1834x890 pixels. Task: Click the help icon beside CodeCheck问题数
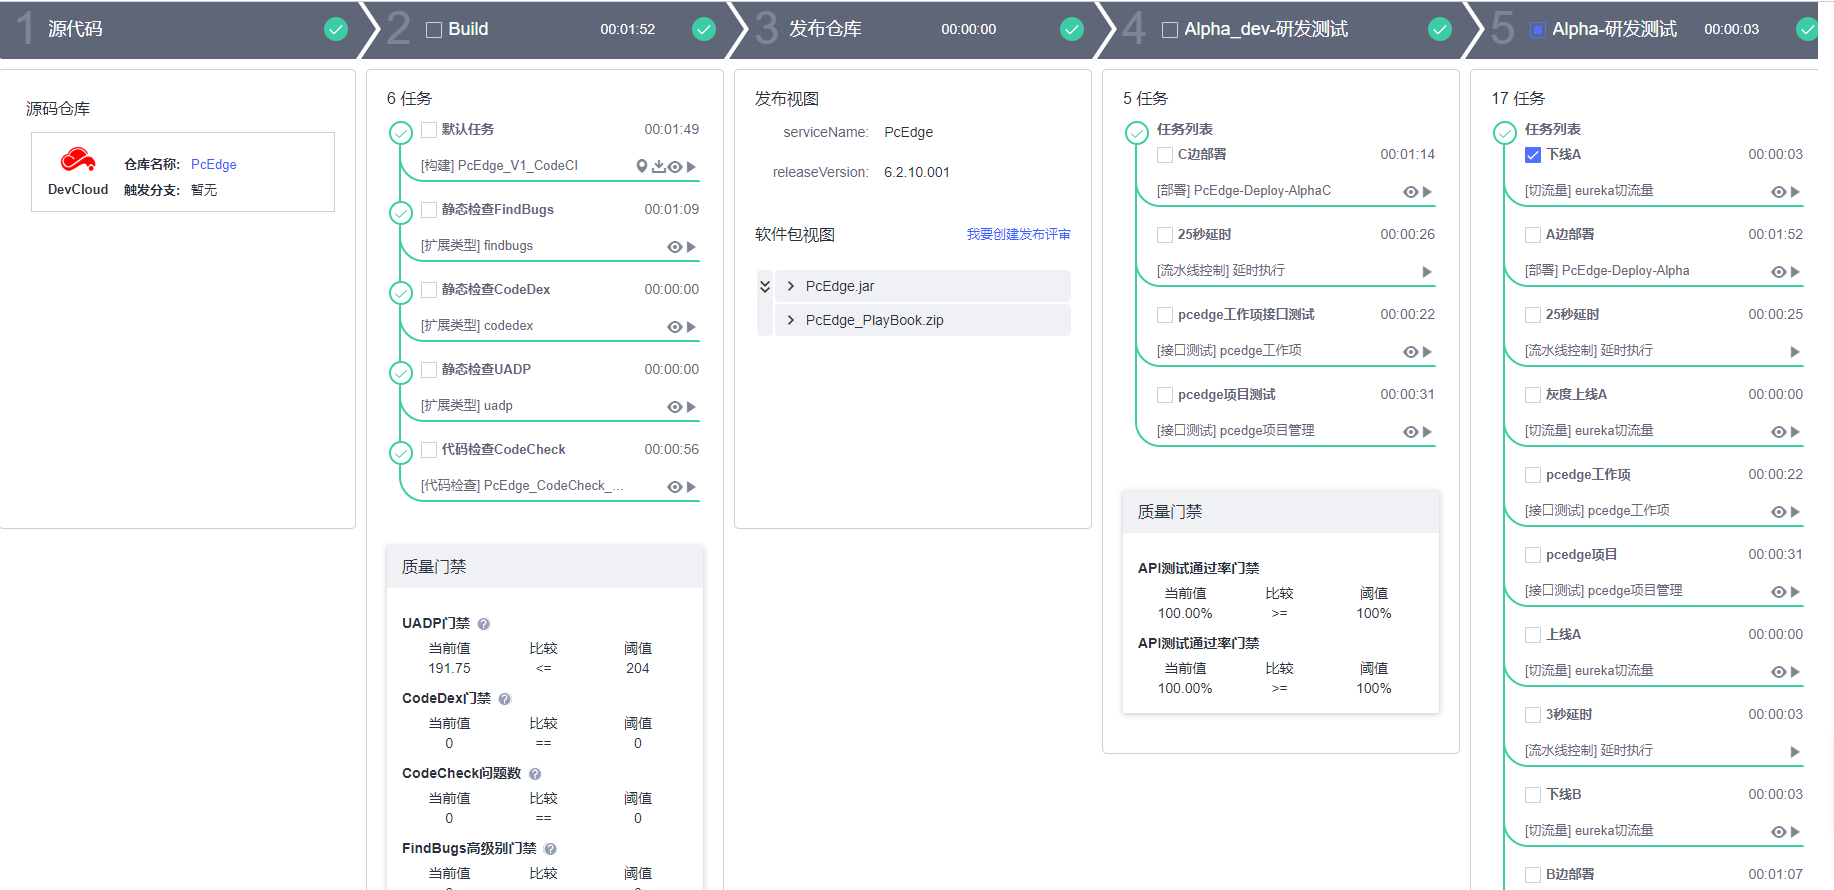coord(535,774)
